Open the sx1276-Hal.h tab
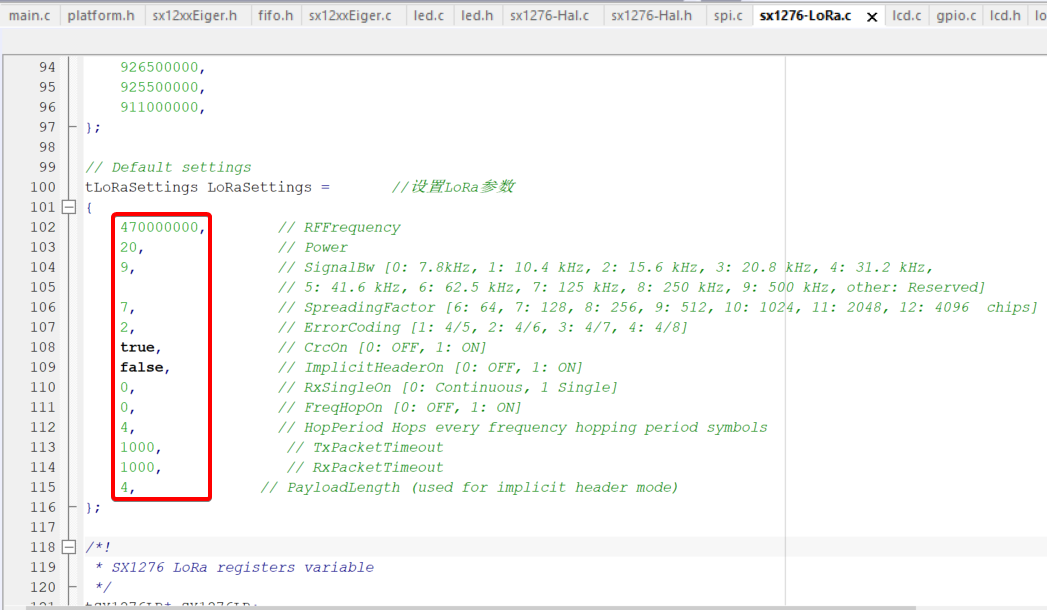This screenshot has width=1047, height=610. pyautogui.click(x=651, y=16)
